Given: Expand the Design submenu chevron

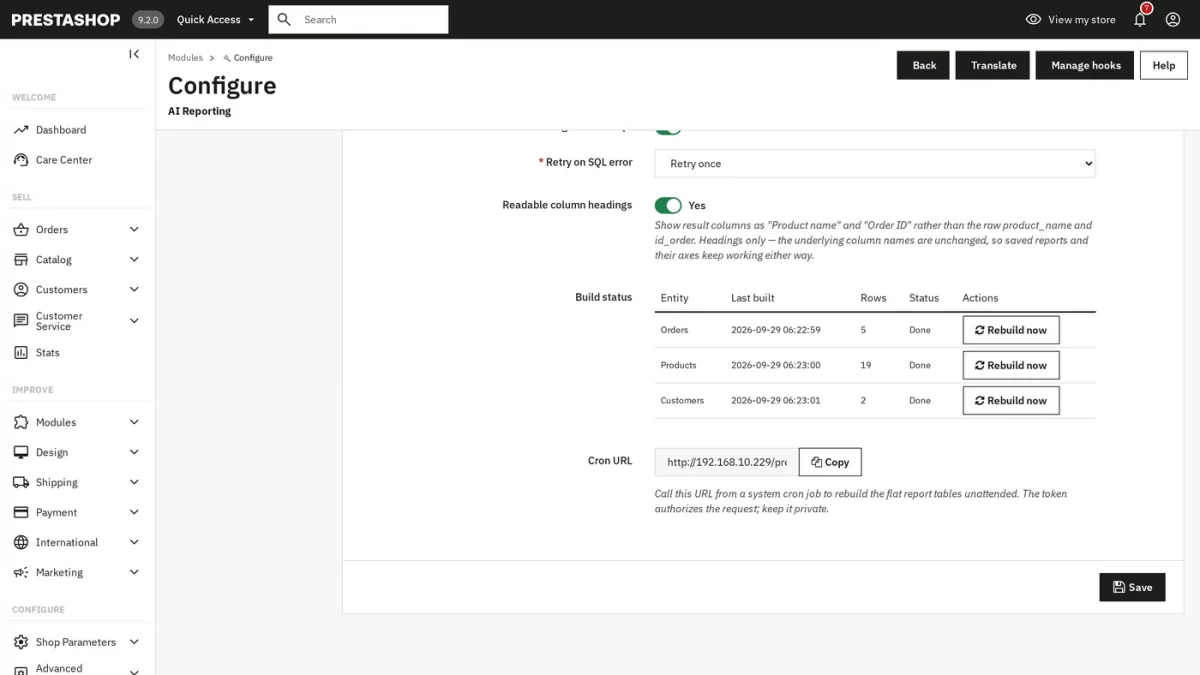Looking at the screenshot, I should click(x=134, y=452).
